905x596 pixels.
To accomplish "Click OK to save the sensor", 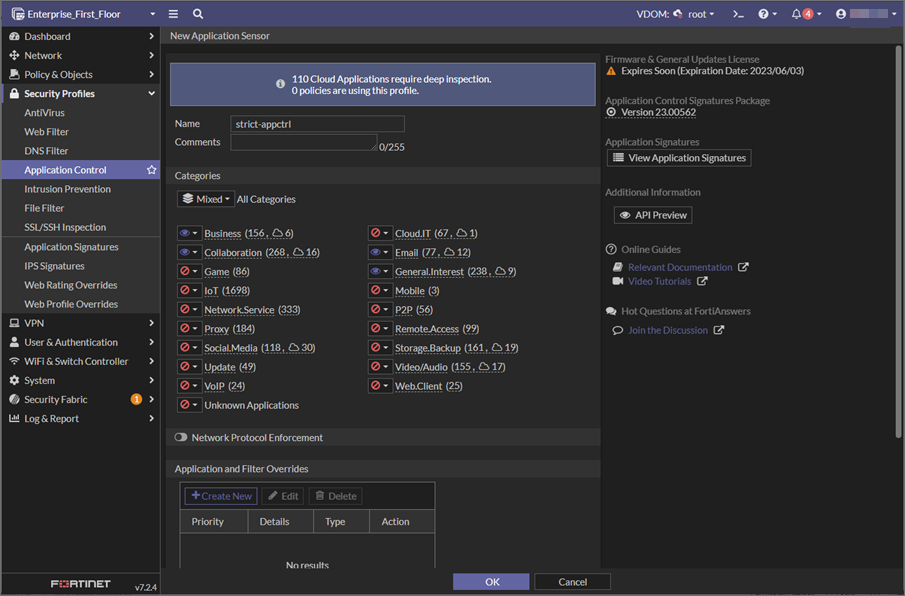I will coord(491,581).
